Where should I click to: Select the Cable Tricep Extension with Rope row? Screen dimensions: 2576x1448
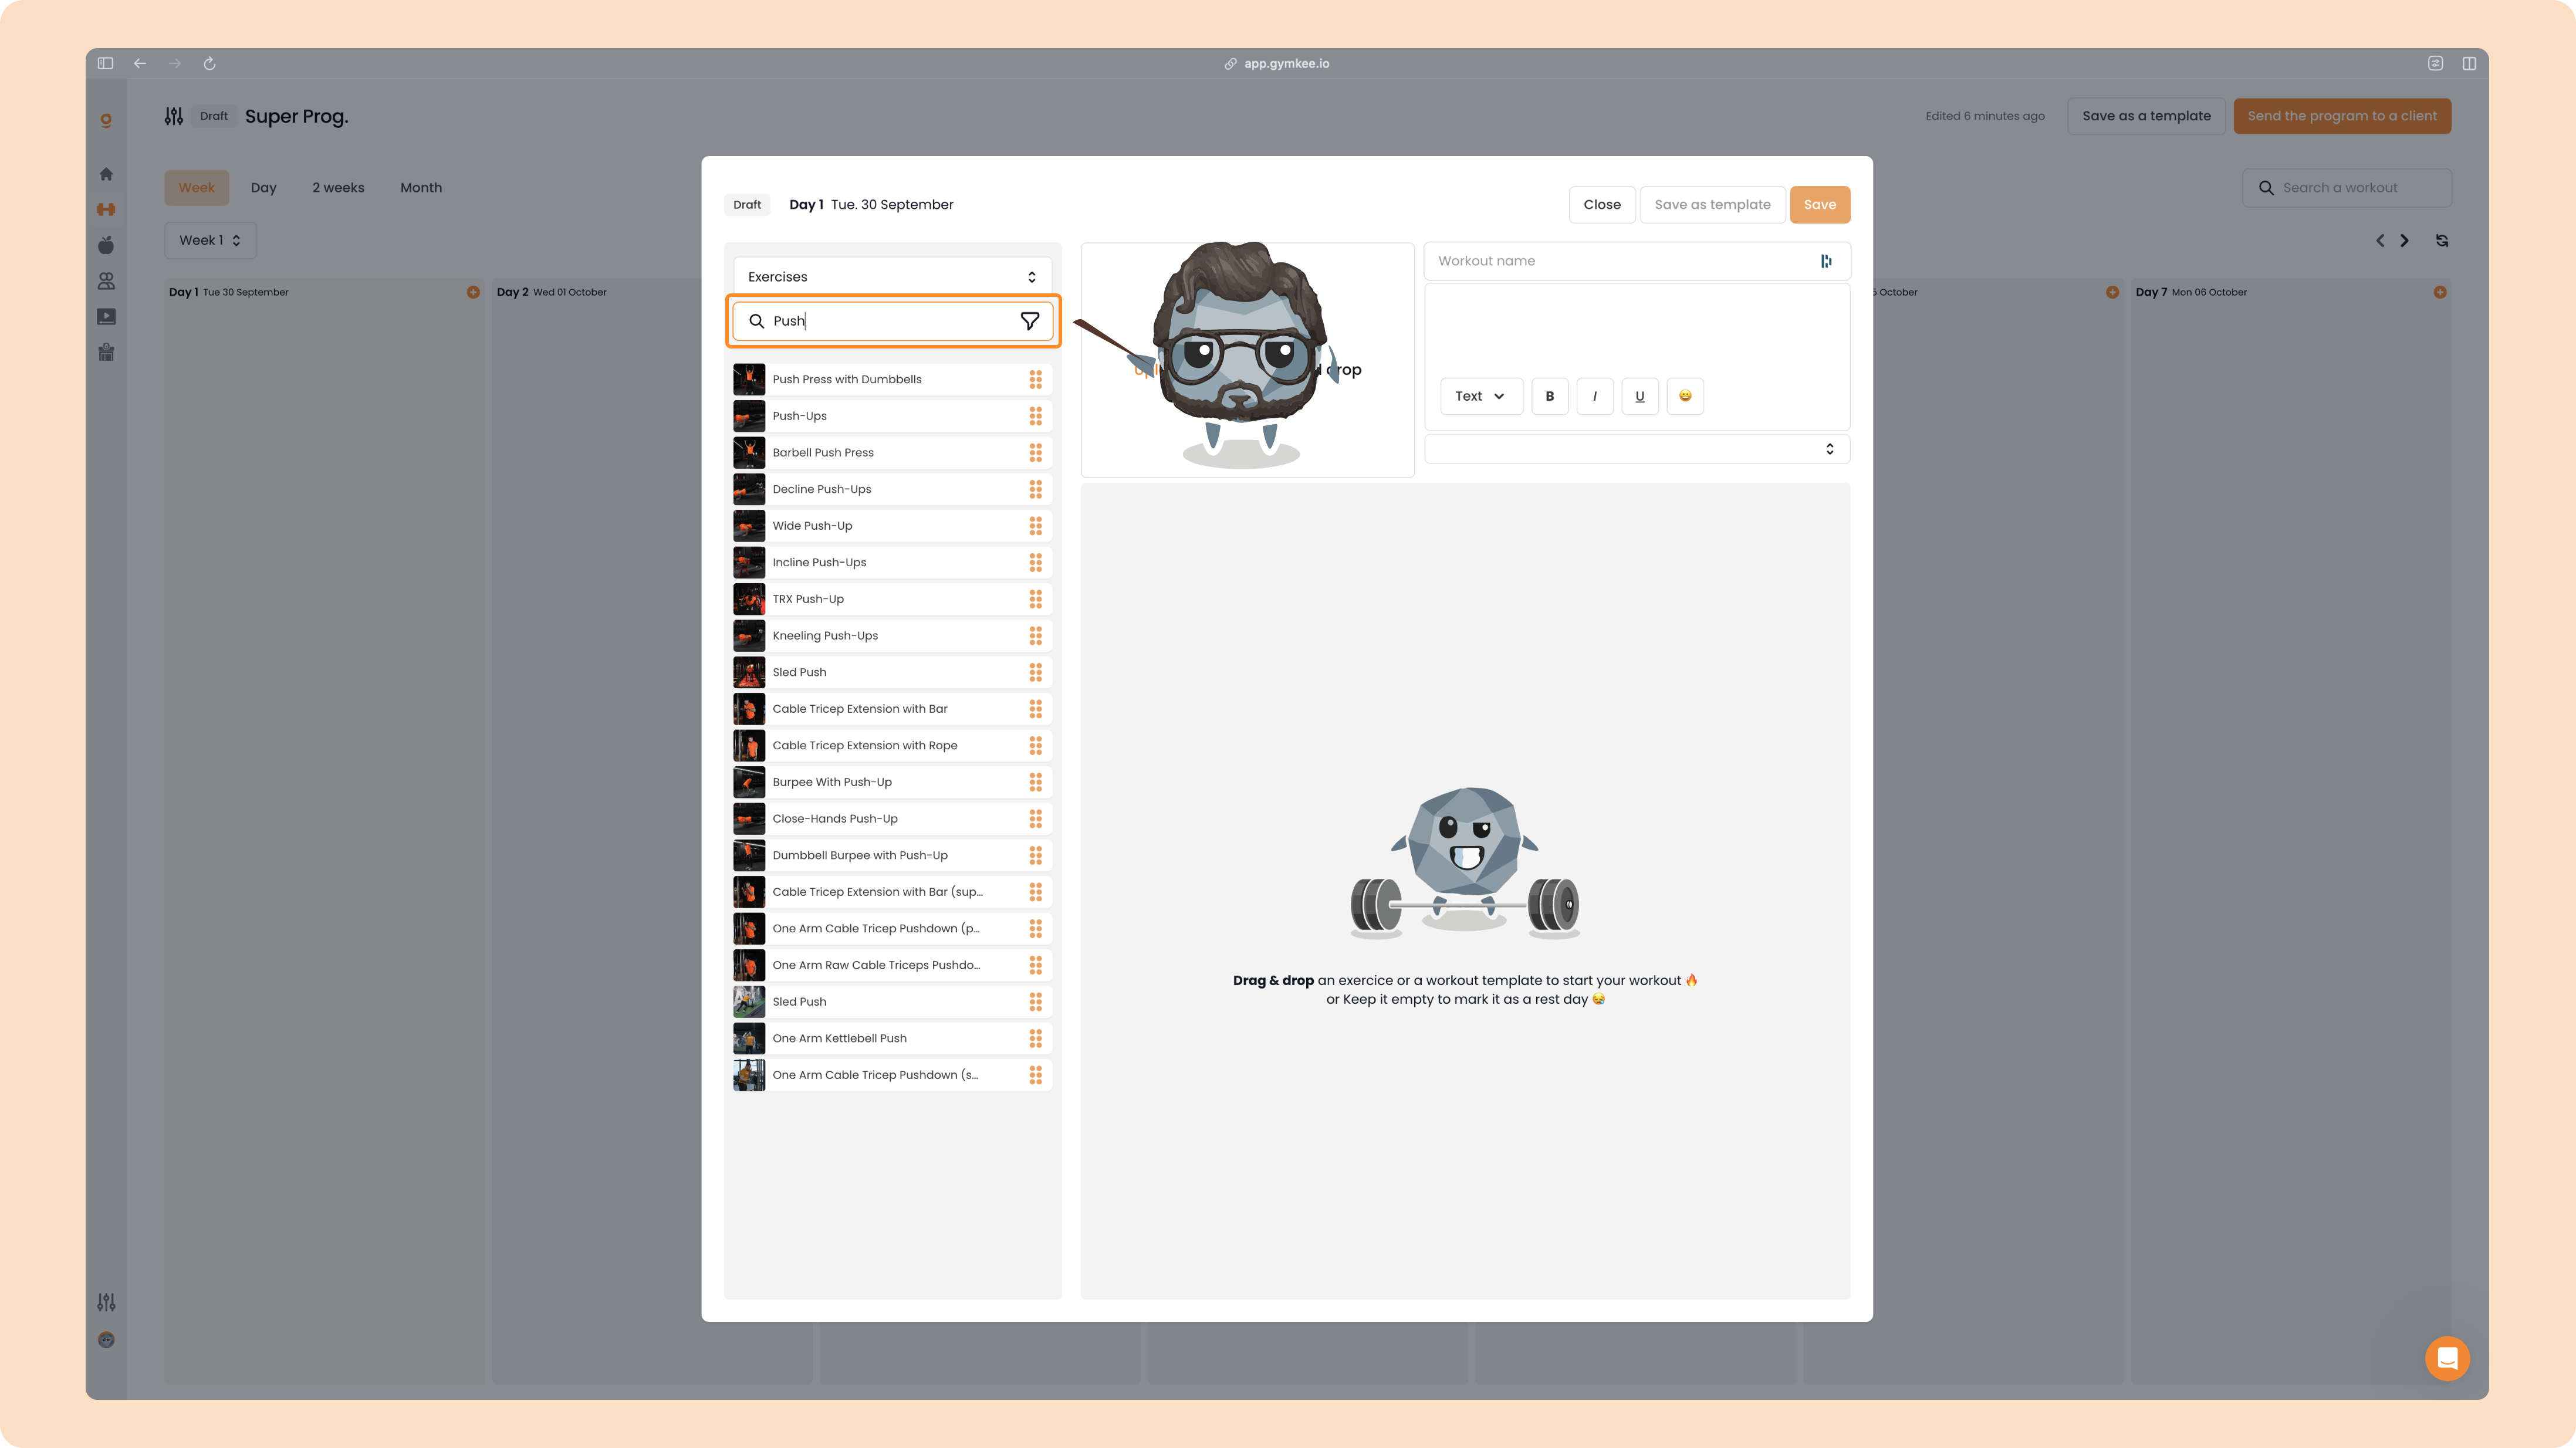[x=892, y=746]
